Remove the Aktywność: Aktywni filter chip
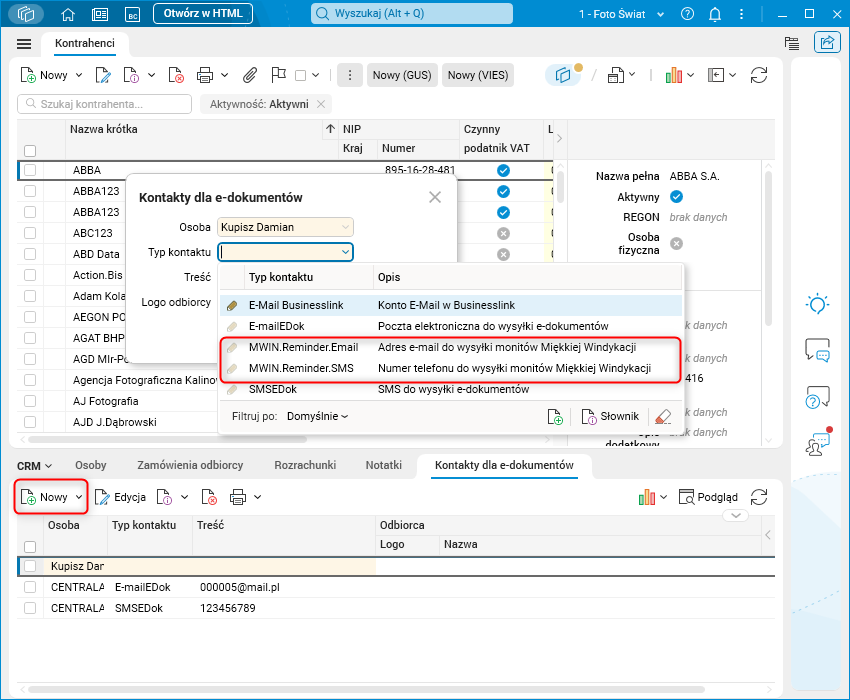Viewport: 850px width, 700px height. [x=321, y=104]
